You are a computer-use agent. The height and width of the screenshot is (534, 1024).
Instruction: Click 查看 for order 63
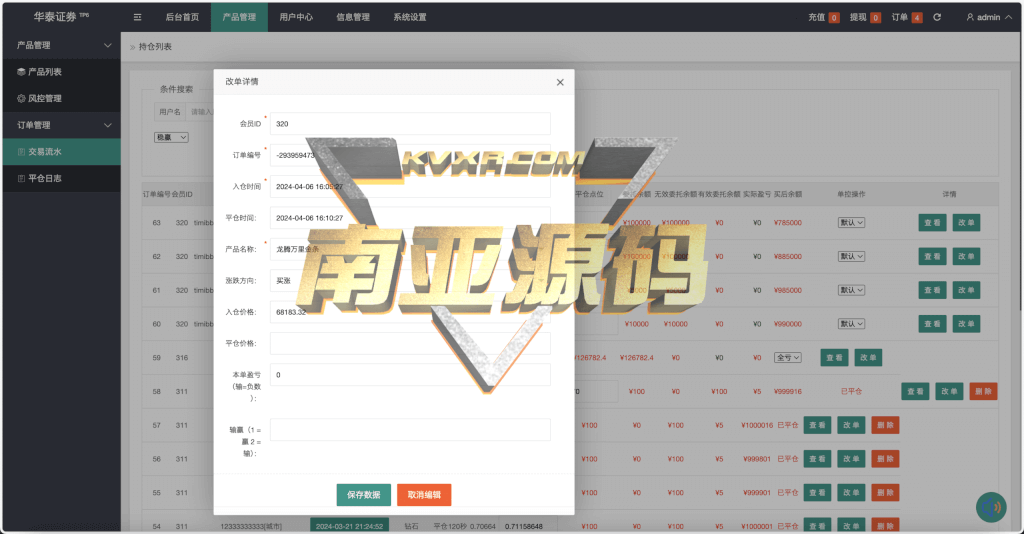pyautogui.click(x=932, y=223)
